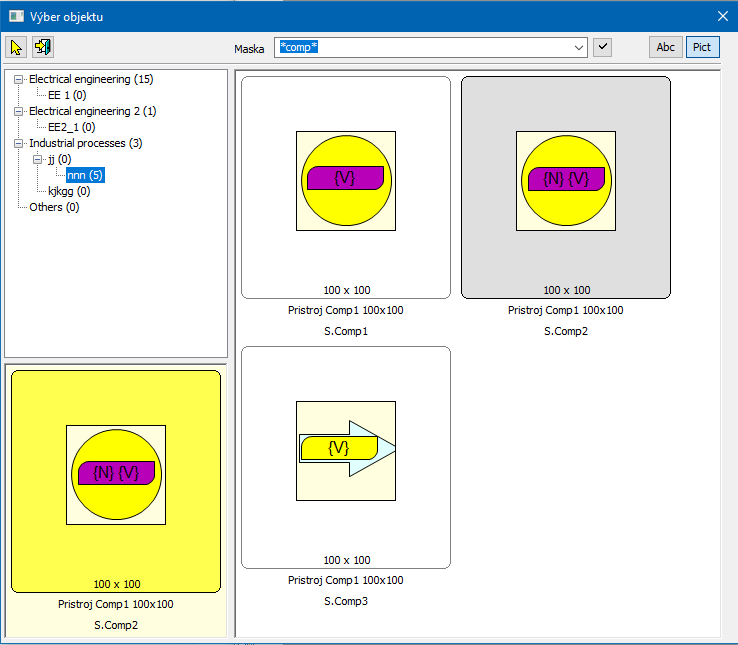The height and width of the screenshot is (645, 738).
Task: Select the S.Comp3 arrow object thumbnail
Action: coord(346,456)
